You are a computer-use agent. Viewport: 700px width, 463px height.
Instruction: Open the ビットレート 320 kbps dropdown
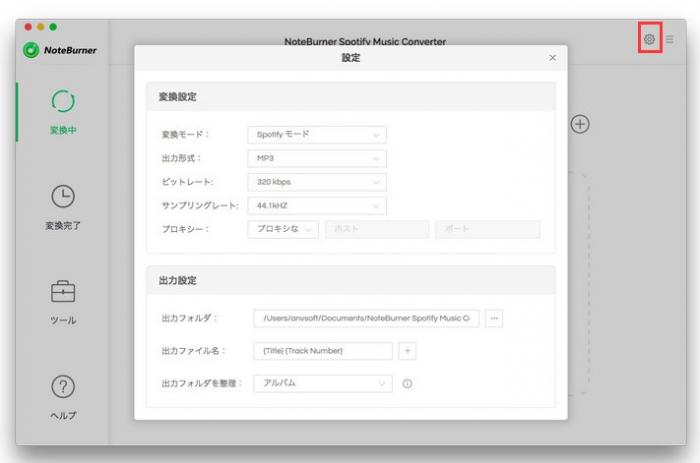pos(317,182)
